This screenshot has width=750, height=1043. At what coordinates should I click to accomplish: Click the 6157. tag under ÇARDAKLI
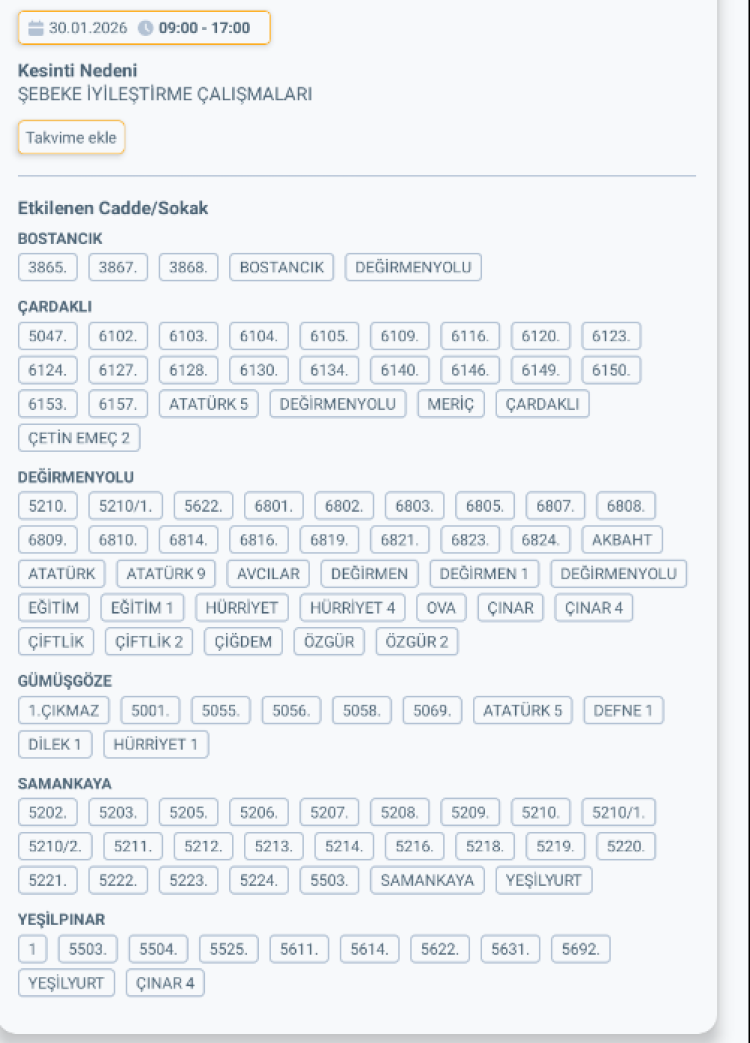[x=118, y=404]
